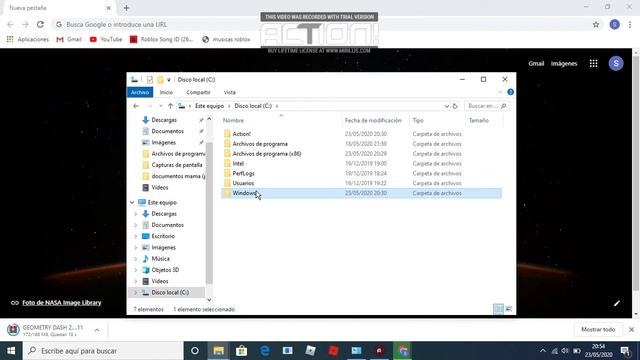Viewport: 640px width, 360px height.
Task: Open Google apps grid
Action: tap(593, 63)
